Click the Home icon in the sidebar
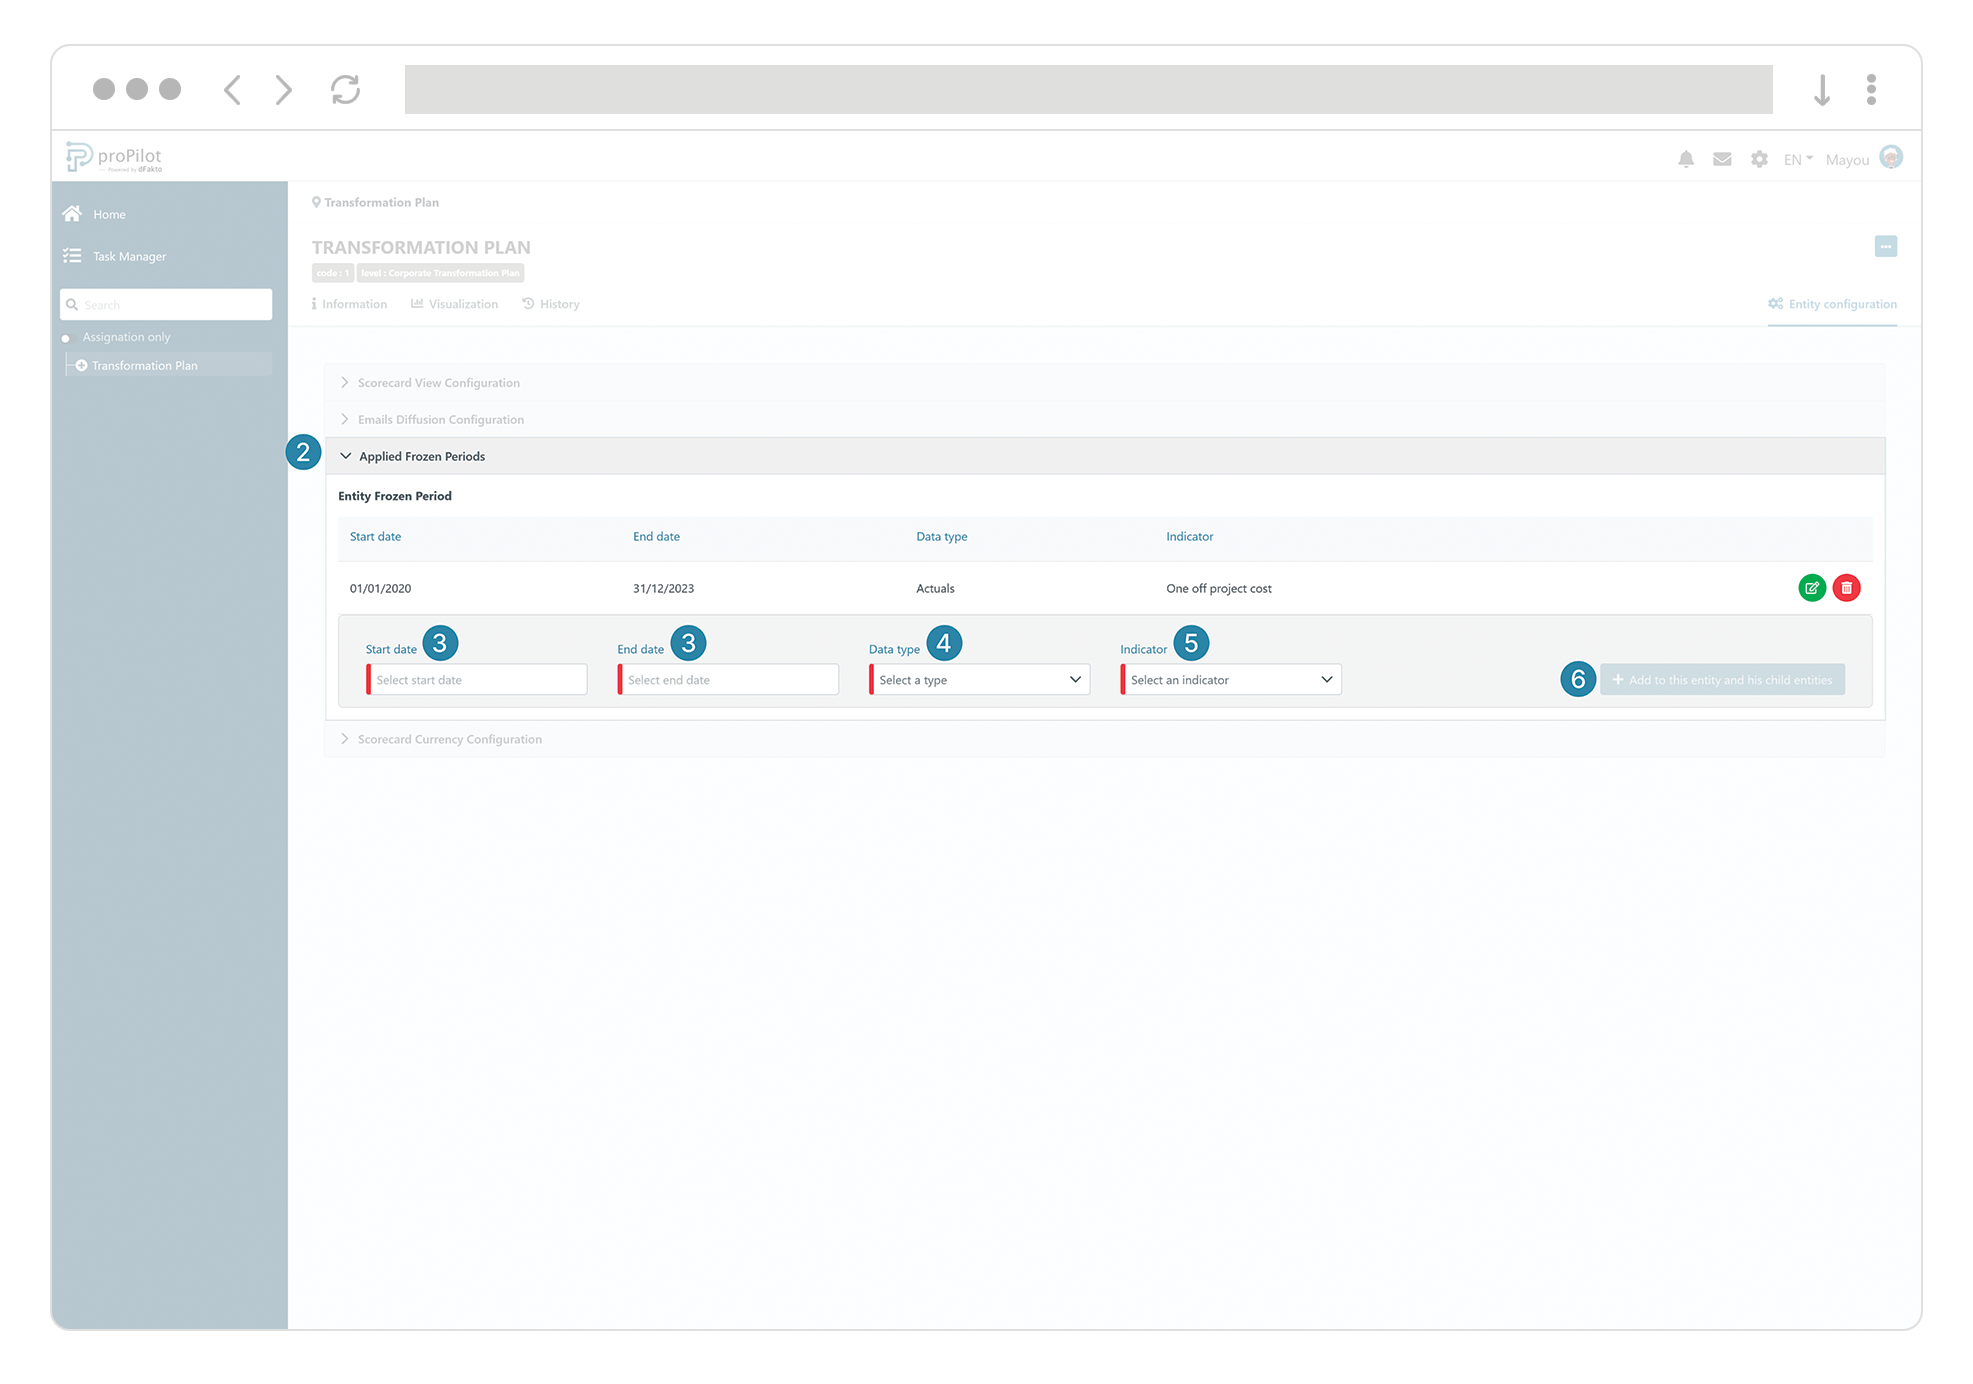Viewport: 1973px width, 1384px height. (72, 213)
